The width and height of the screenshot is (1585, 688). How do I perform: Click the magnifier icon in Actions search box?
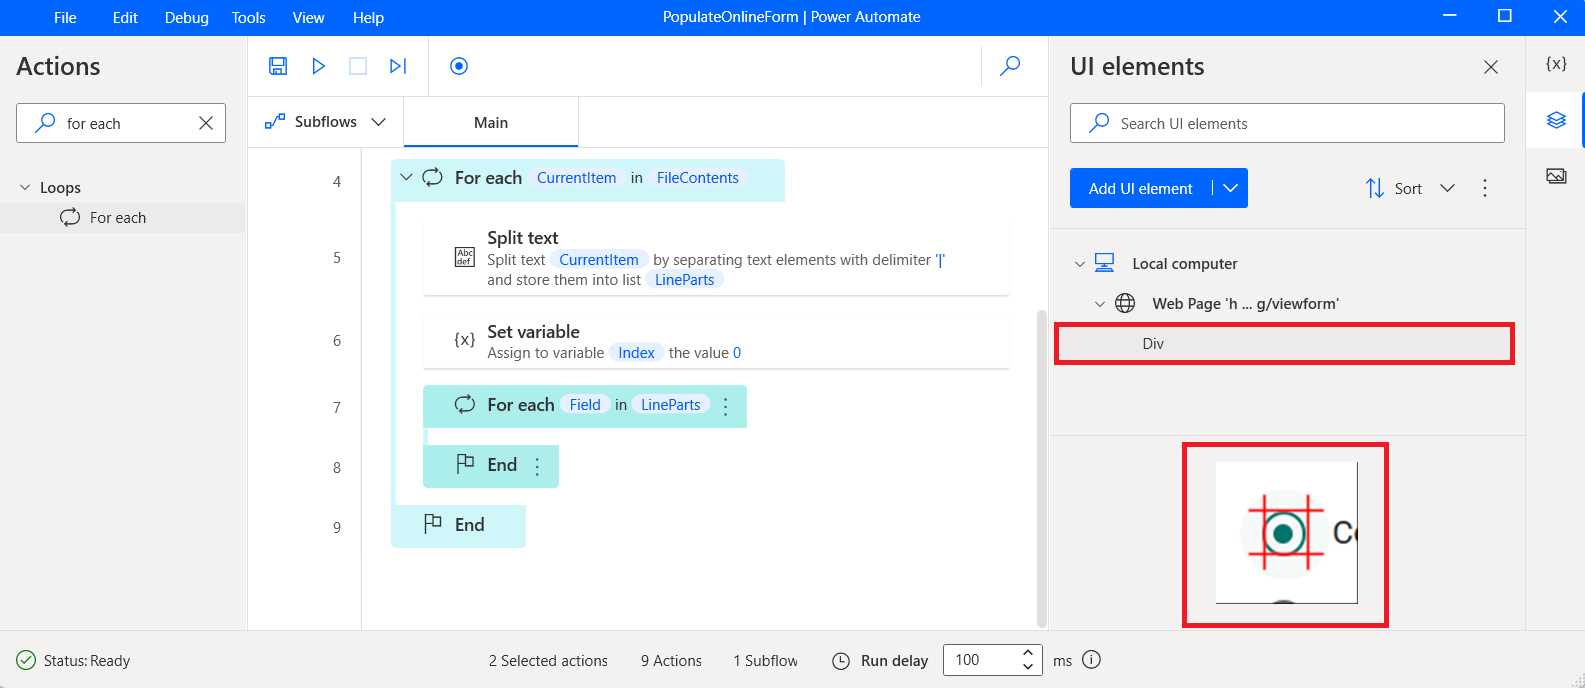coord(45,123)
